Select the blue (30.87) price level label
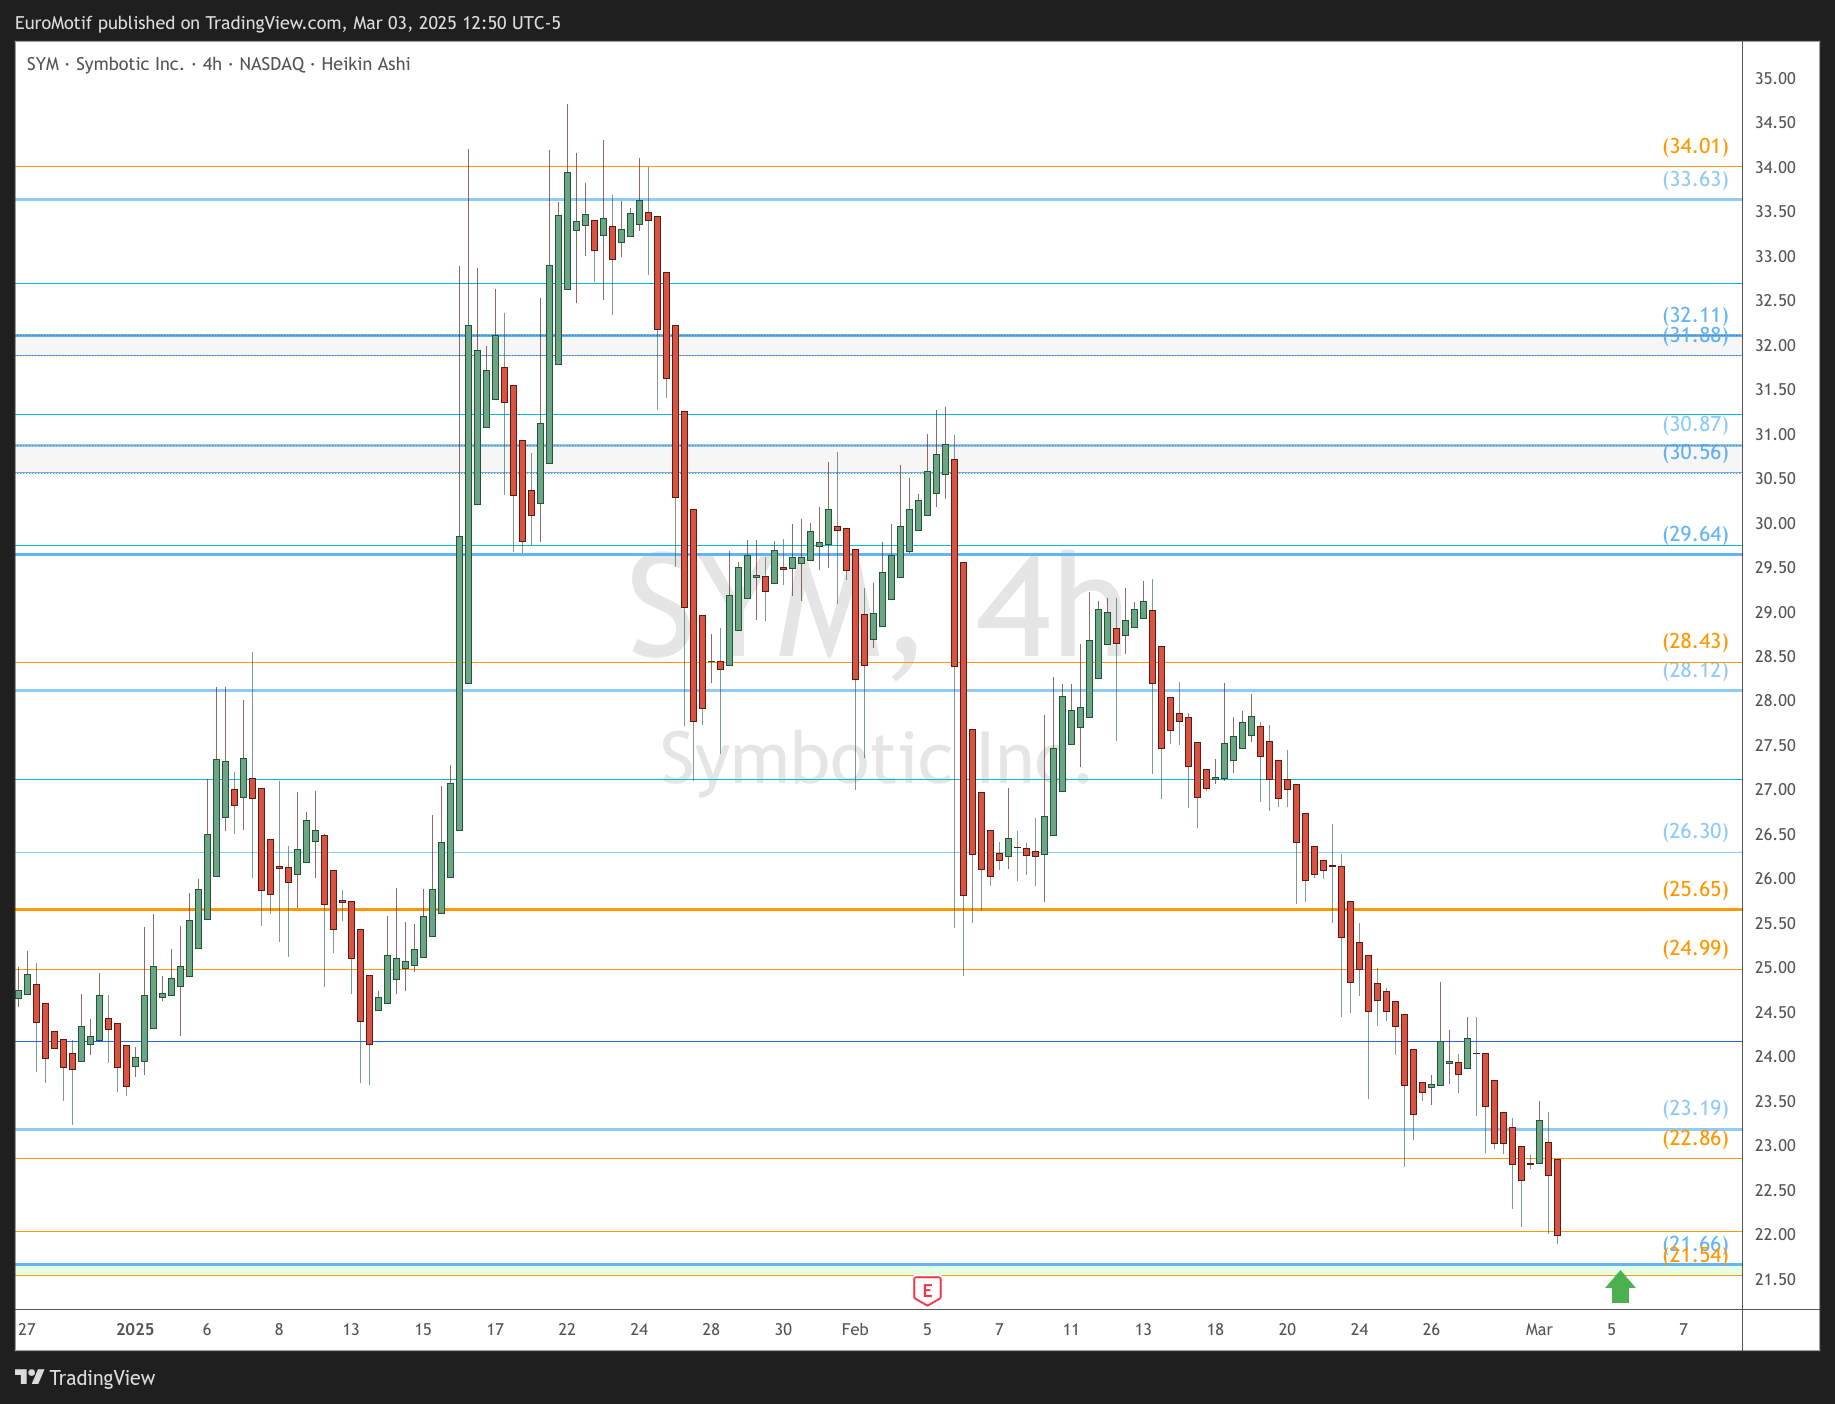Viewport: 1835px width, 1404px height. (1695, 424)
